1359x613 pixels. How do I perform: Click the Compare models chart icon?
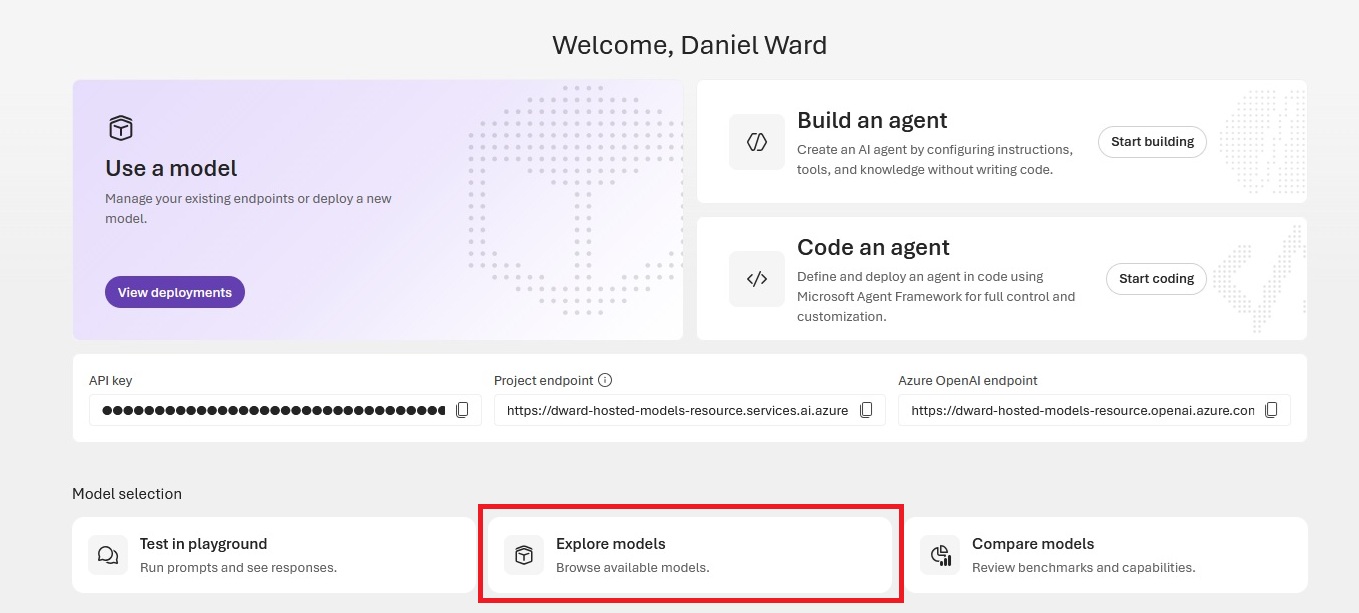coord(940,555)
